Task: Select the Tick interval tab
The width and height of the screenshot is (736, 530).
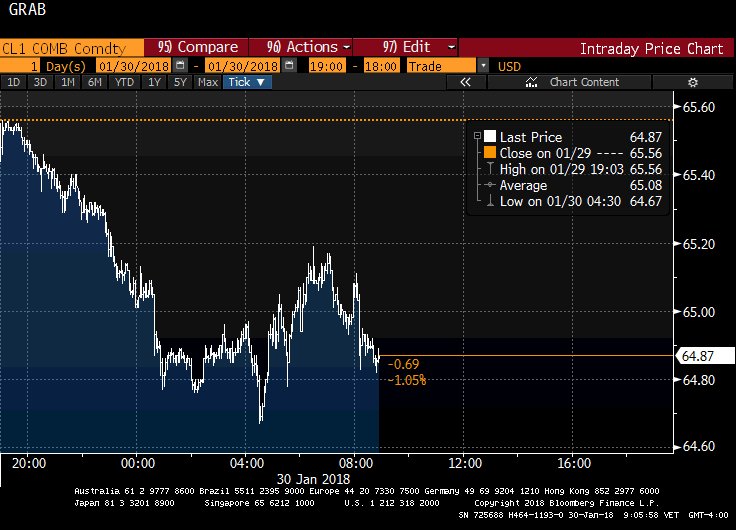Action: click(x=246, y=82)
